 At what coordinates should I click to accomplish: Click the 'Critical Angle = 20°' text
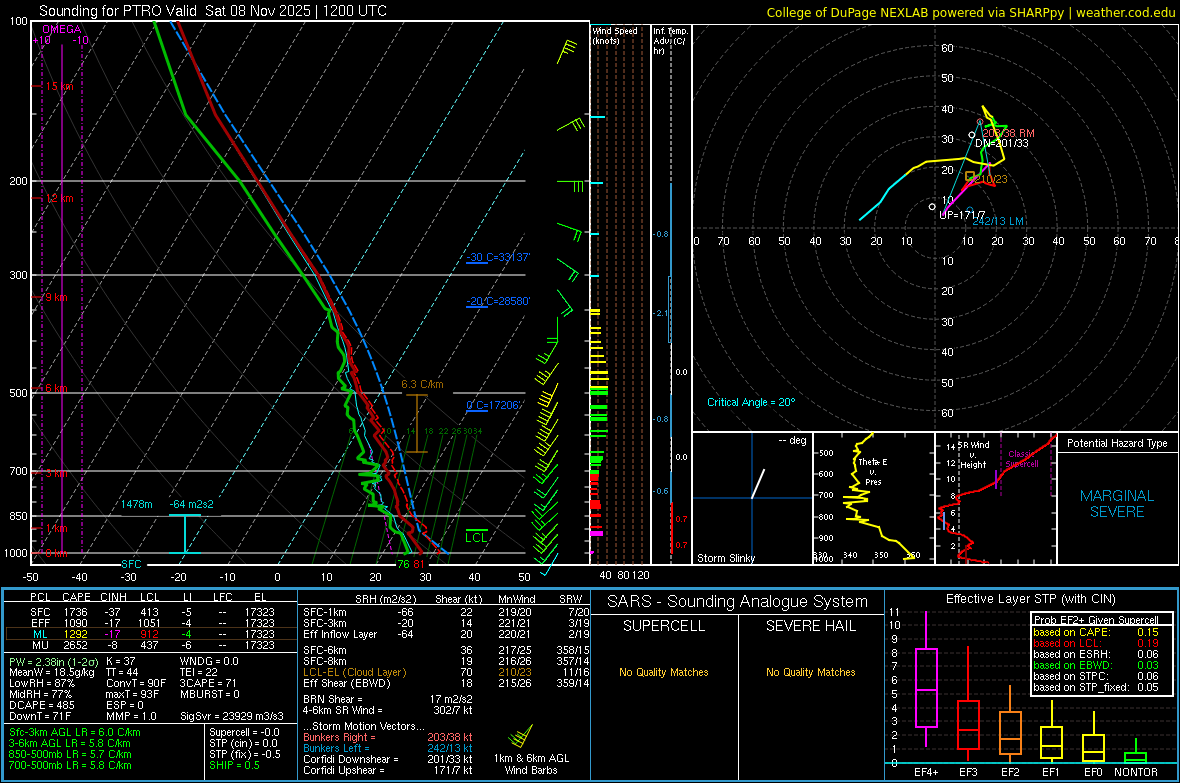(751, 402)
